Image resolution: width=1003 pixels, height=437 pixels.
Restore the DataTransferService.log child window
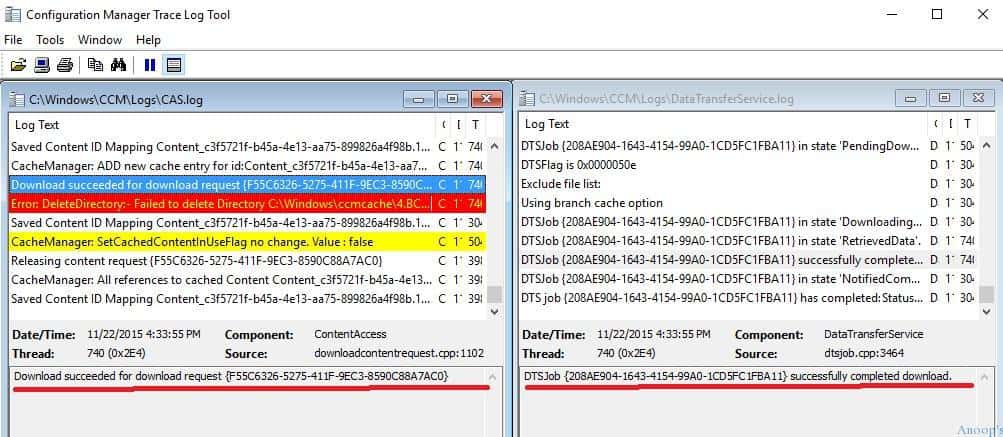pyautogui.click(x=944, y=98)
